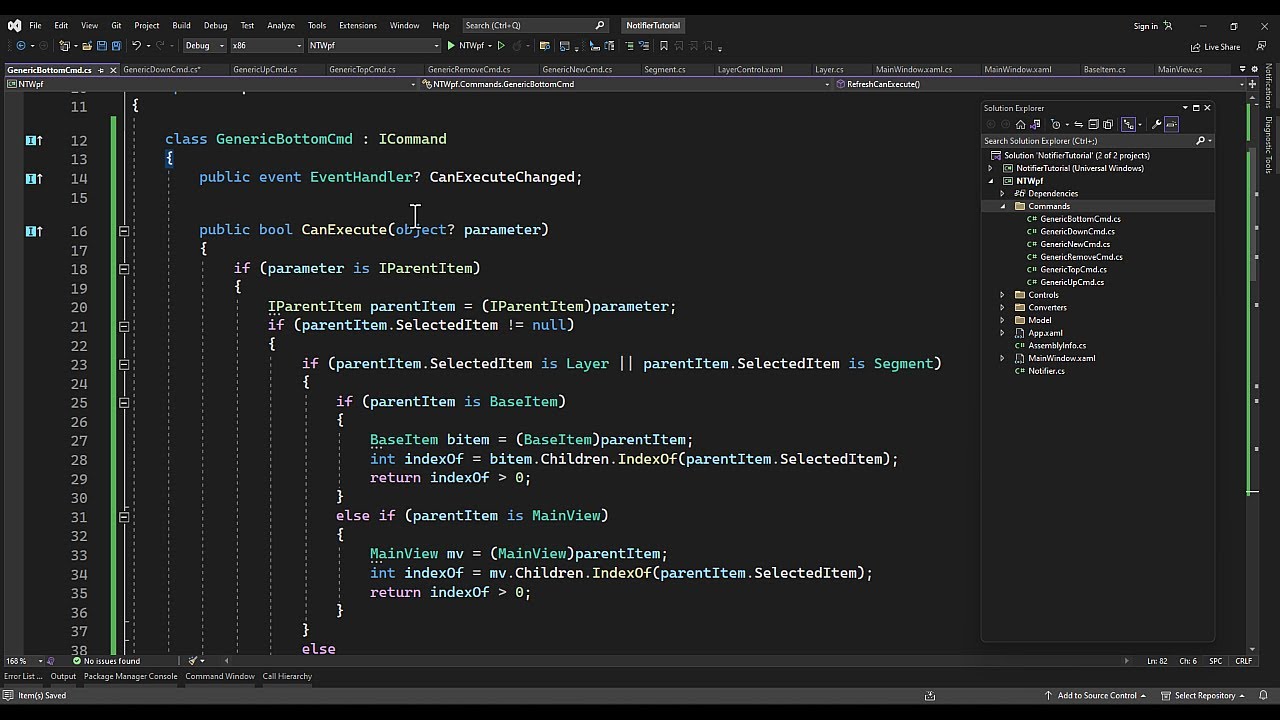Click the Save All toolbar icon

[x=116, y=45]
